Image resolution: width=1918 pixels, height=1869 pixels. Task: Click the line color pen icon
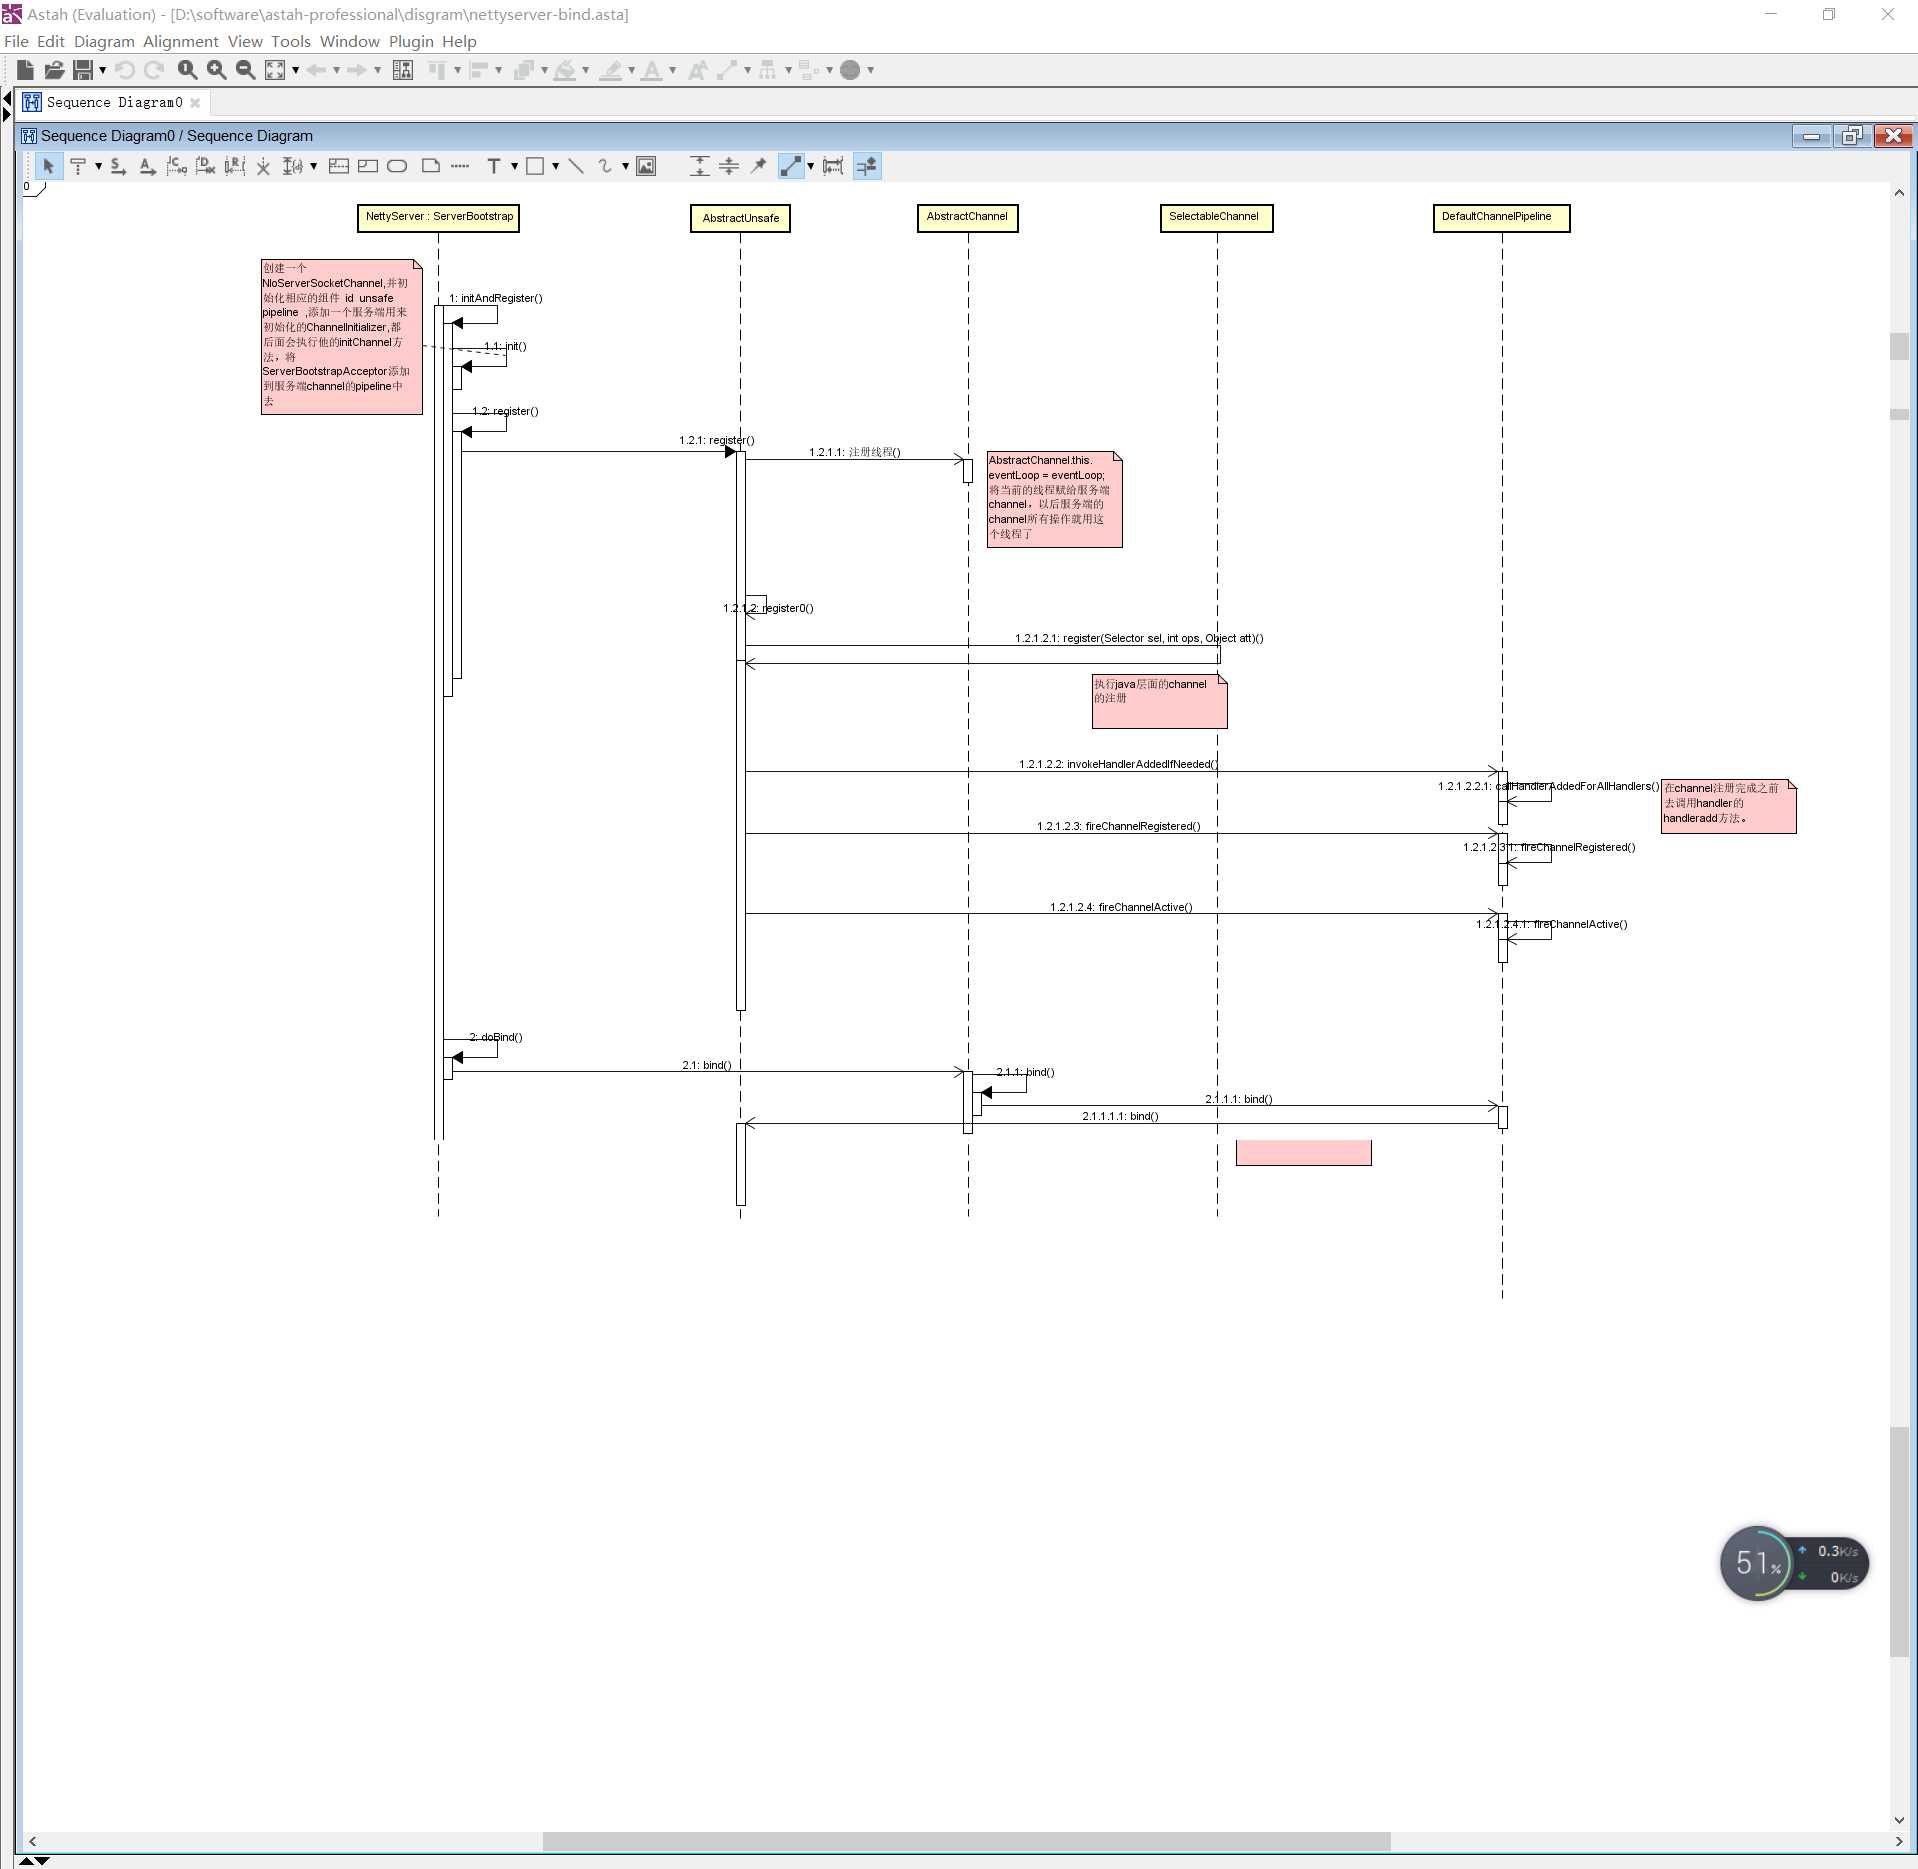click(x=611, y=70)
